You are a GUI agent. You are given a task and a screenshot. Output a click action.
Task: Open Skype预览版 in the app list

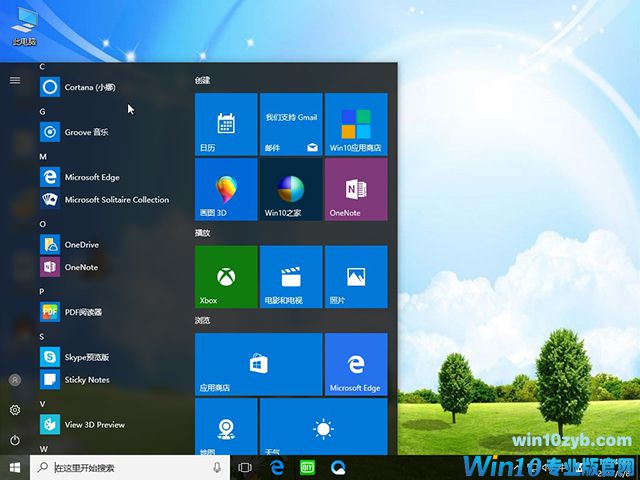(110, 357)
